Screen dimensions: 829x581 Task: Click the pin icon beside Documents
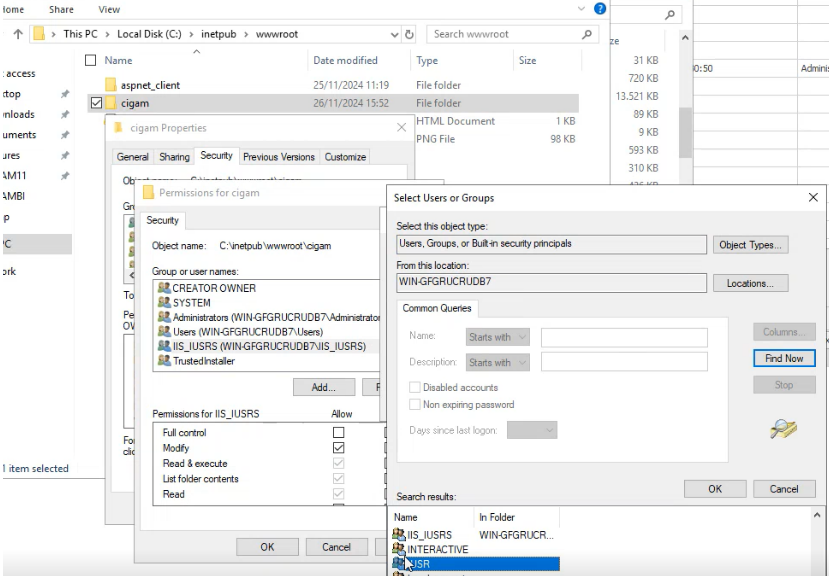click(x=65, y=135)
